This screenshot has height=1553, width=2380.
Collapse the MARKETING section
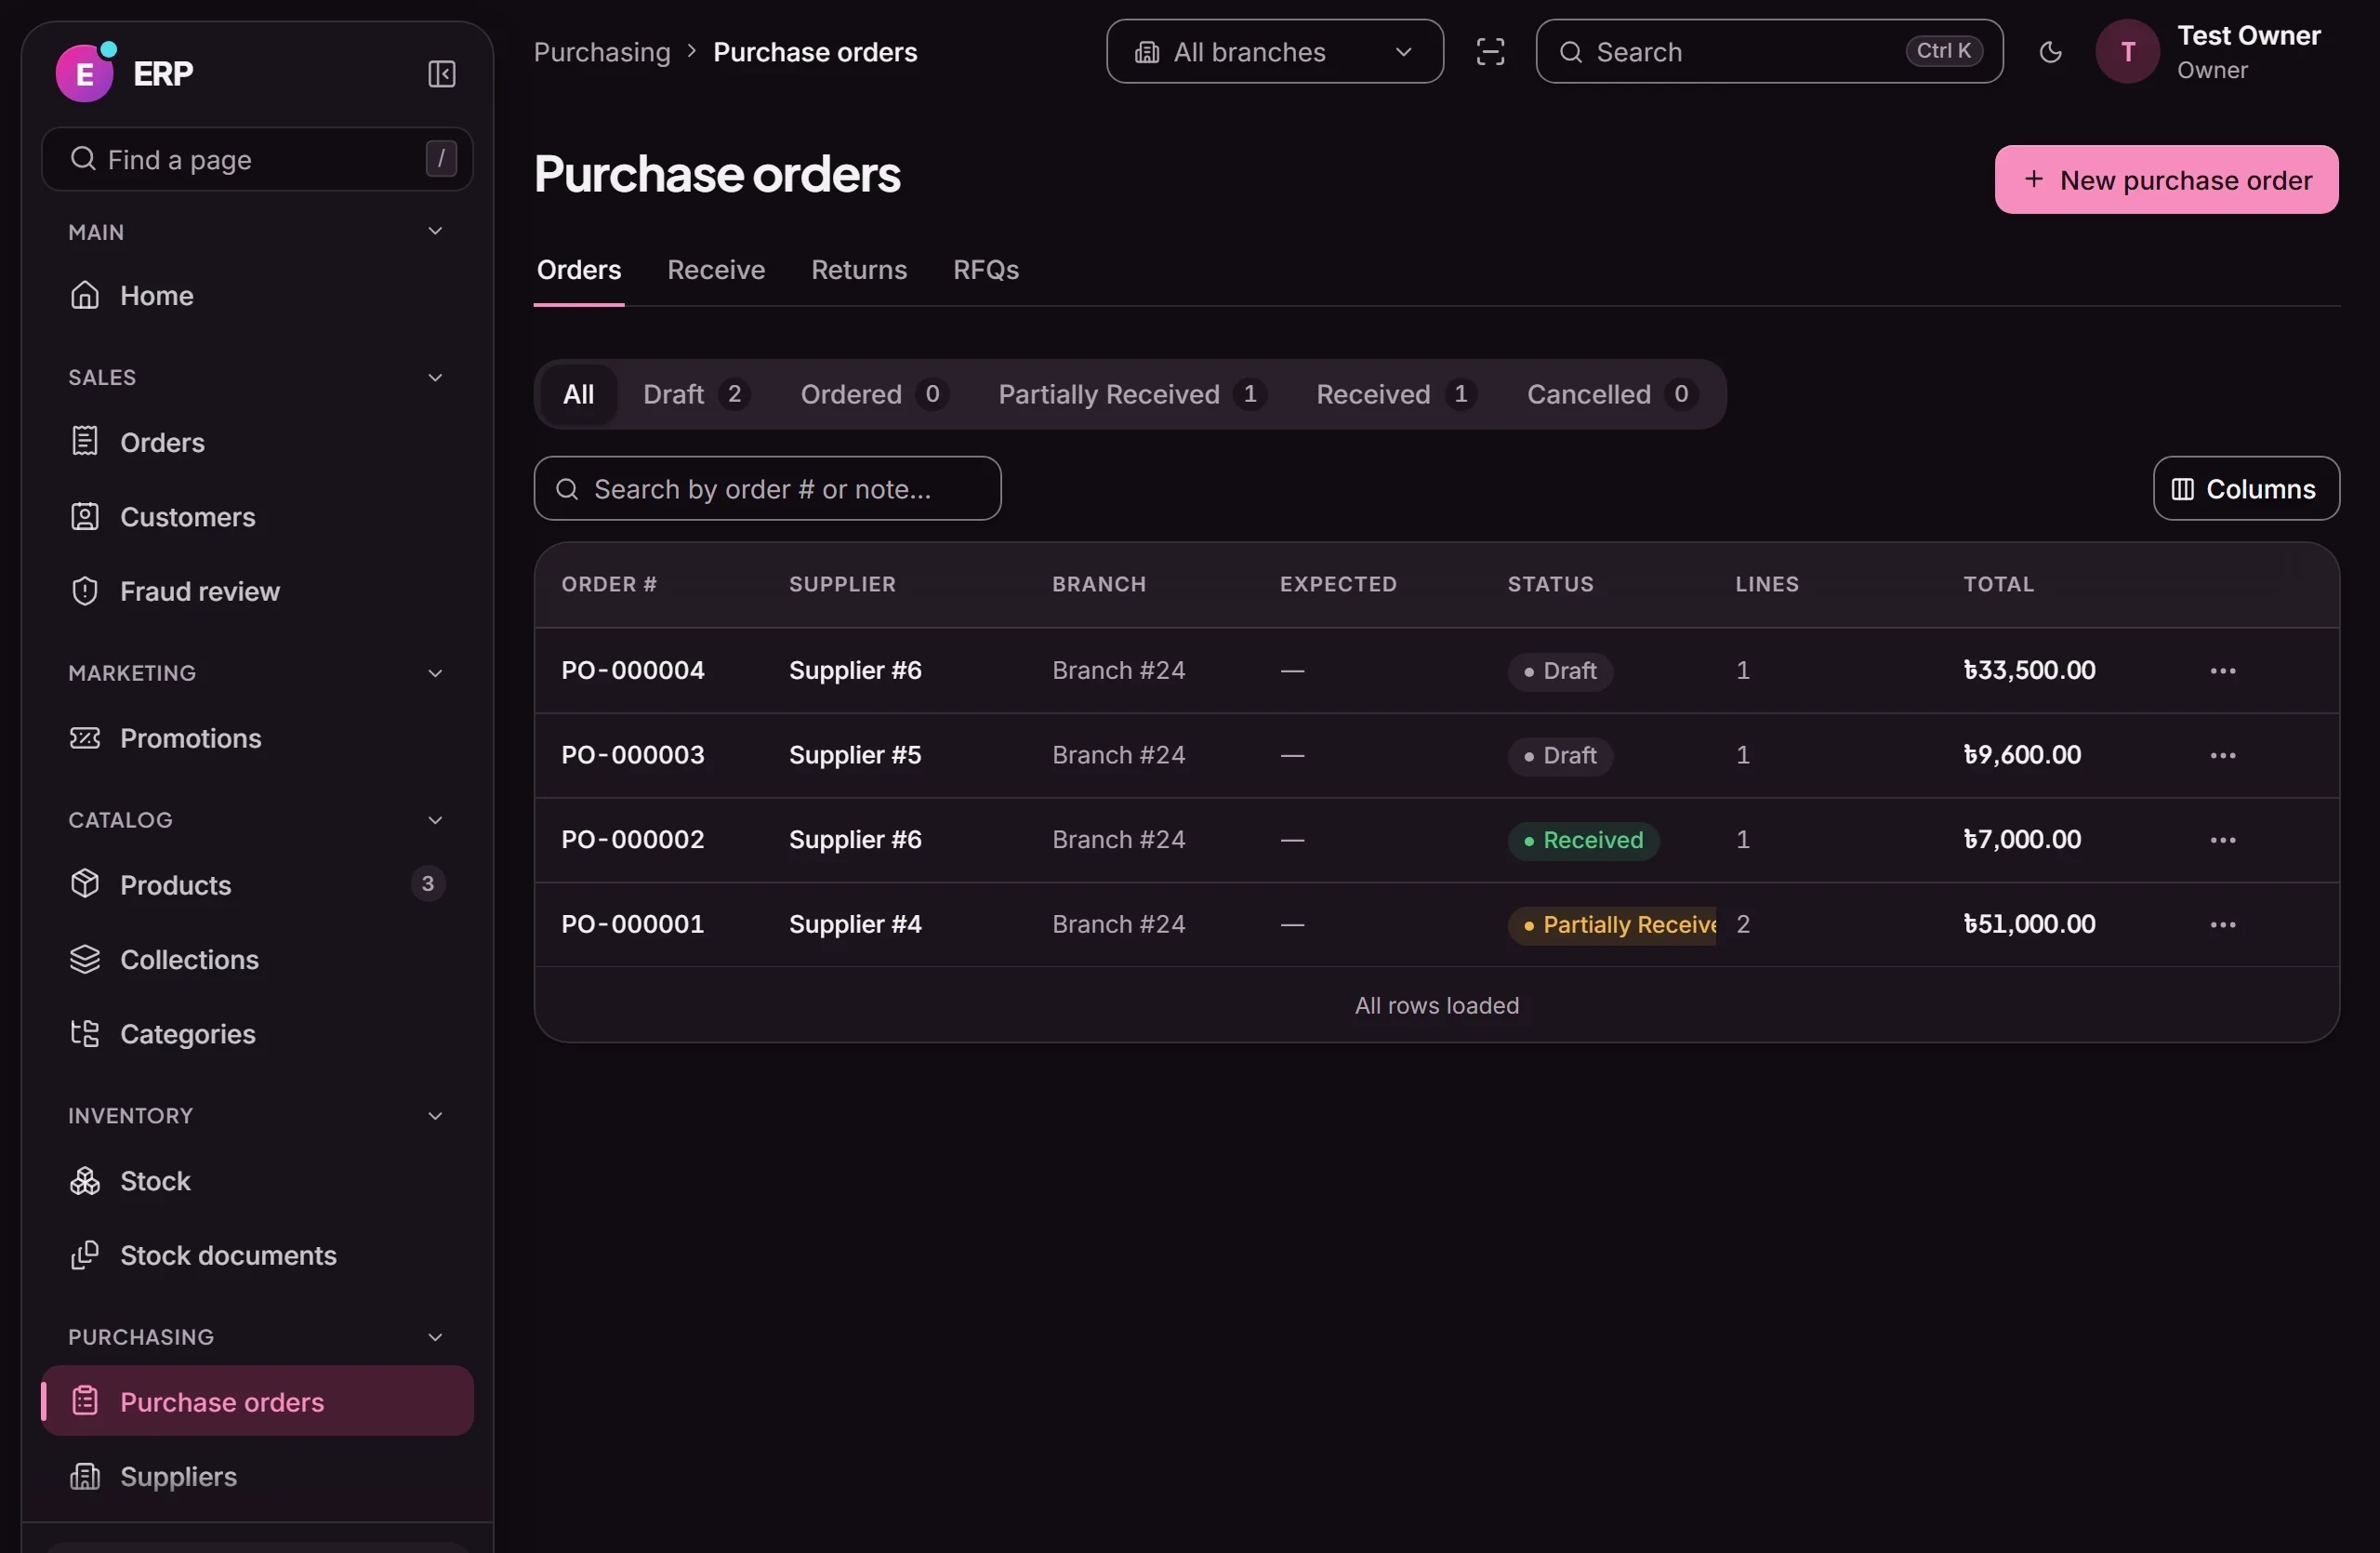tap(435, 674)
